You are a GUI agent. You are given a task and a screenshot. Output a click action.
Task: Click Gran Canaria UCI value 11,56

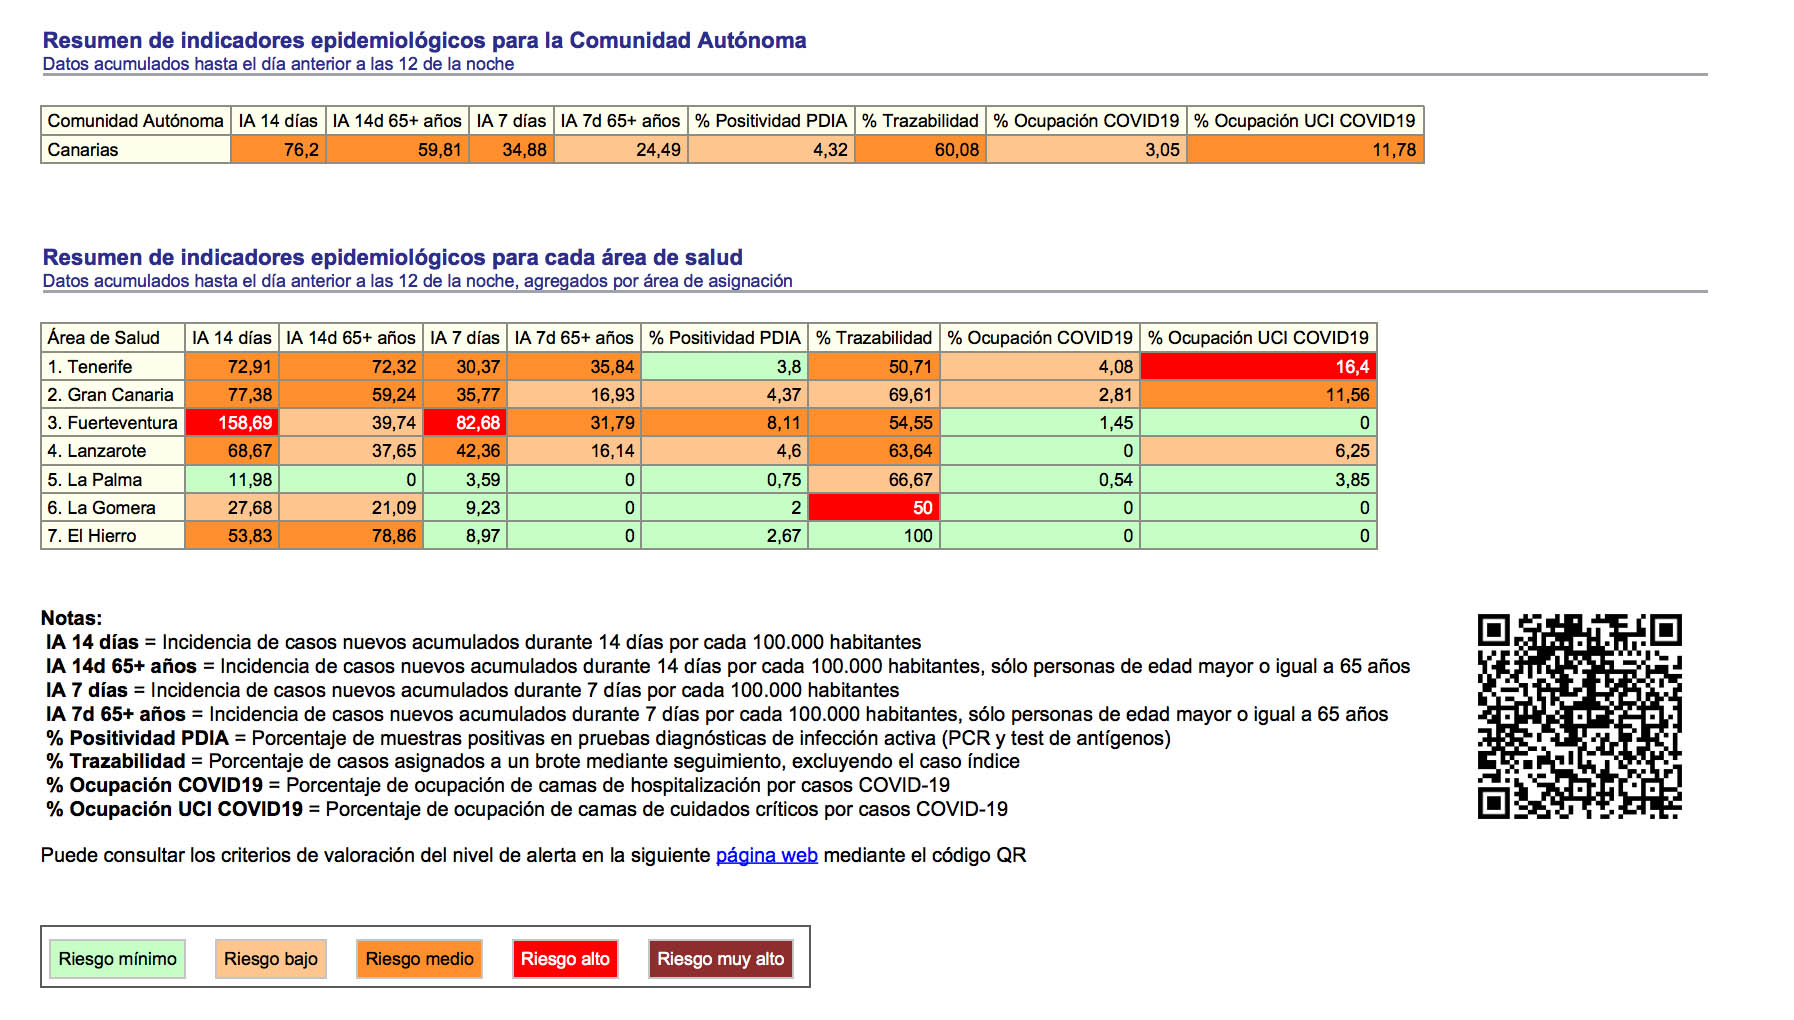1258,395
